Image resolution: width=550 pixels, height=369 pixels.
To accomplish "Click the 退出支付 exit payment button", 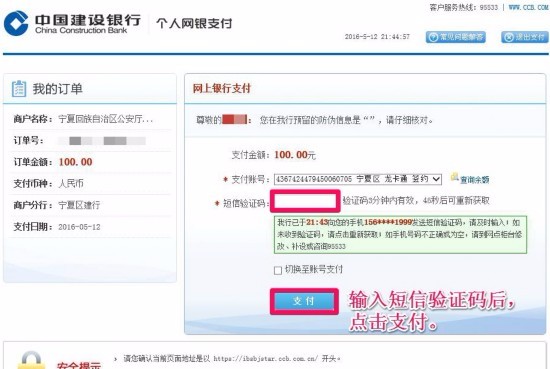I will pyautogui.click(x=524, y=37).
